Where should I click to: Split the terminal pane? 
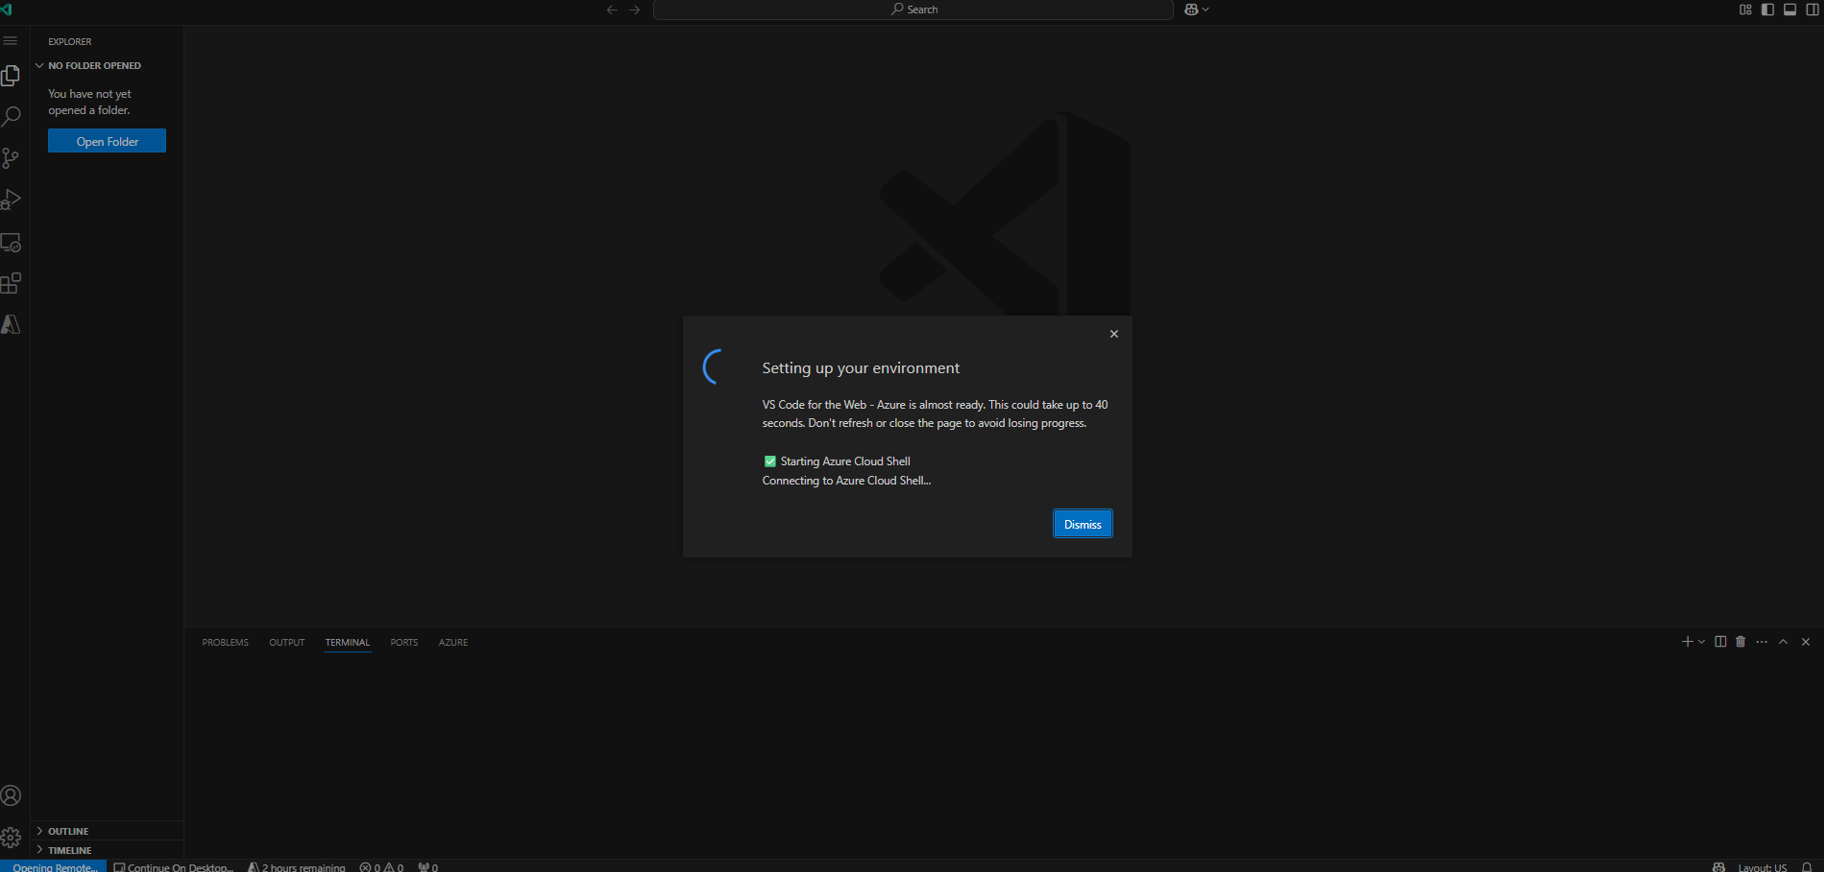pos(1720,642)
